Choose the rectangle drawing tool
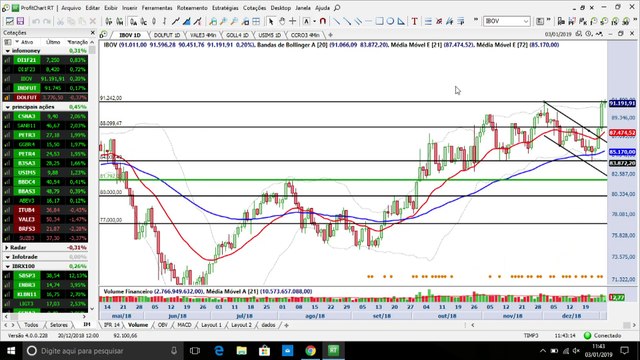 (x=380, y=21)
